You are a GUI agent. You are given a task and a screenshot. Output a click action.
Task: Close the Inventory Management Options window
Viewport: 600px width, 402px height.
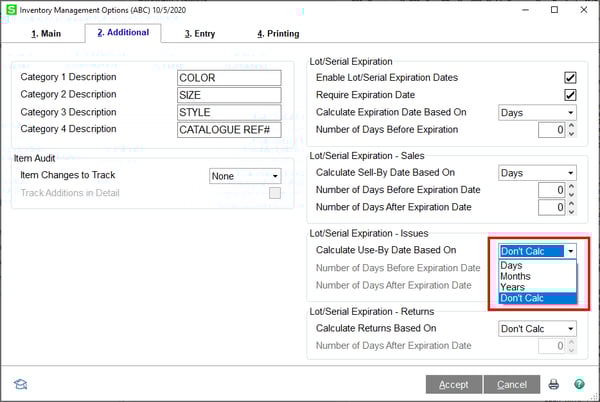pyautogui.click(x=582, y=10)
